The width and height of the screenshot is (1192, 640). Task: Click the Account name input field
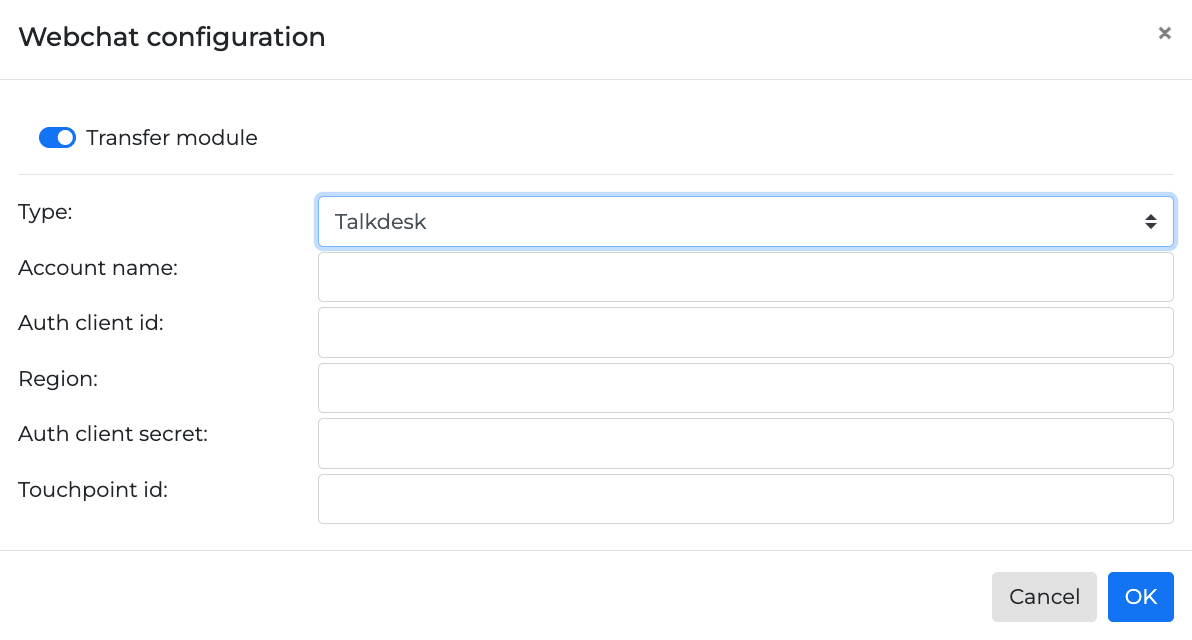746,276
